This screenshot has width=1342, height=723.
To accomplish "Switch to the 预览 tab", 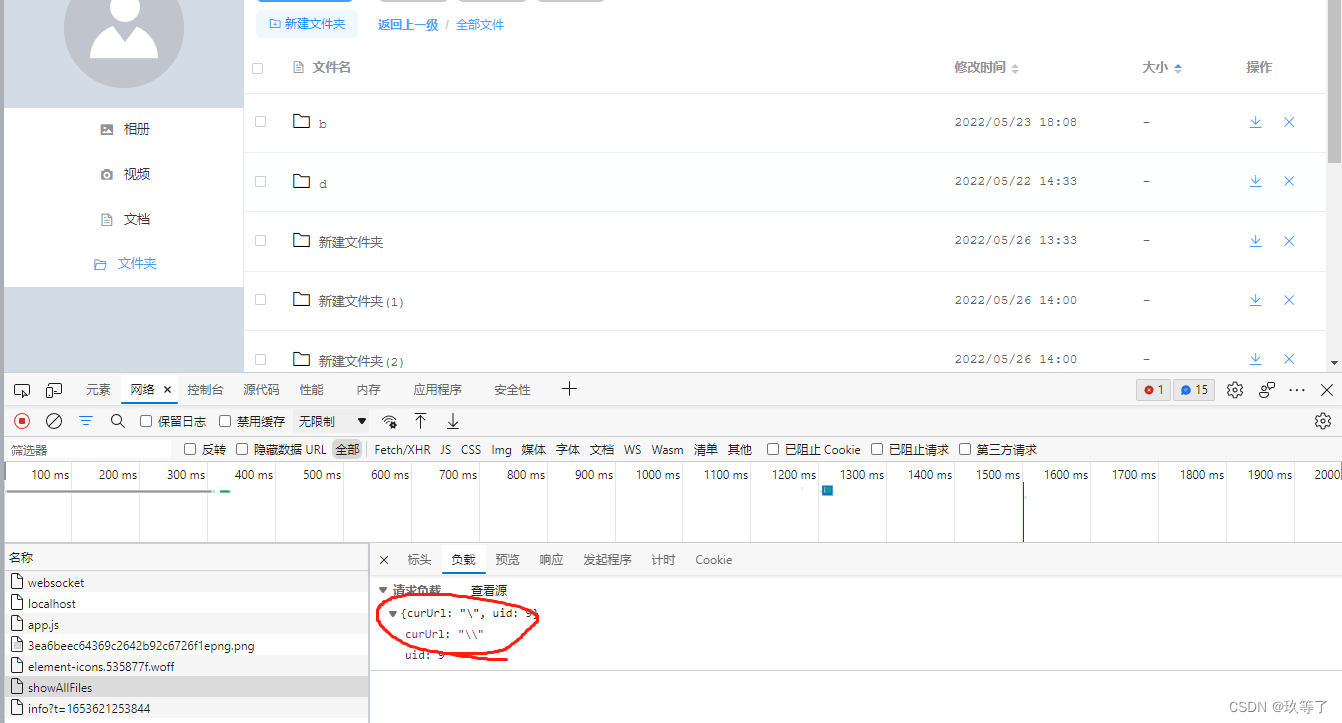I will 507,559.
